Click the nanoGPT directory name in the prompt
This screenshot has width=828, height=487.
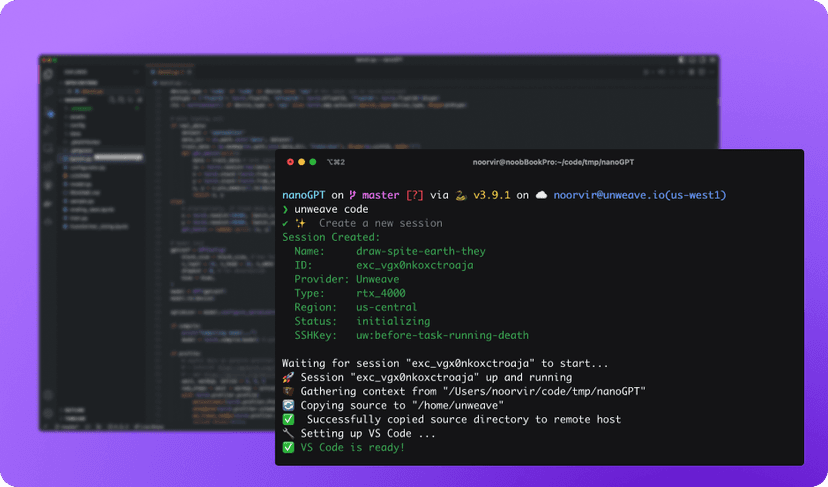coord(304,195)
